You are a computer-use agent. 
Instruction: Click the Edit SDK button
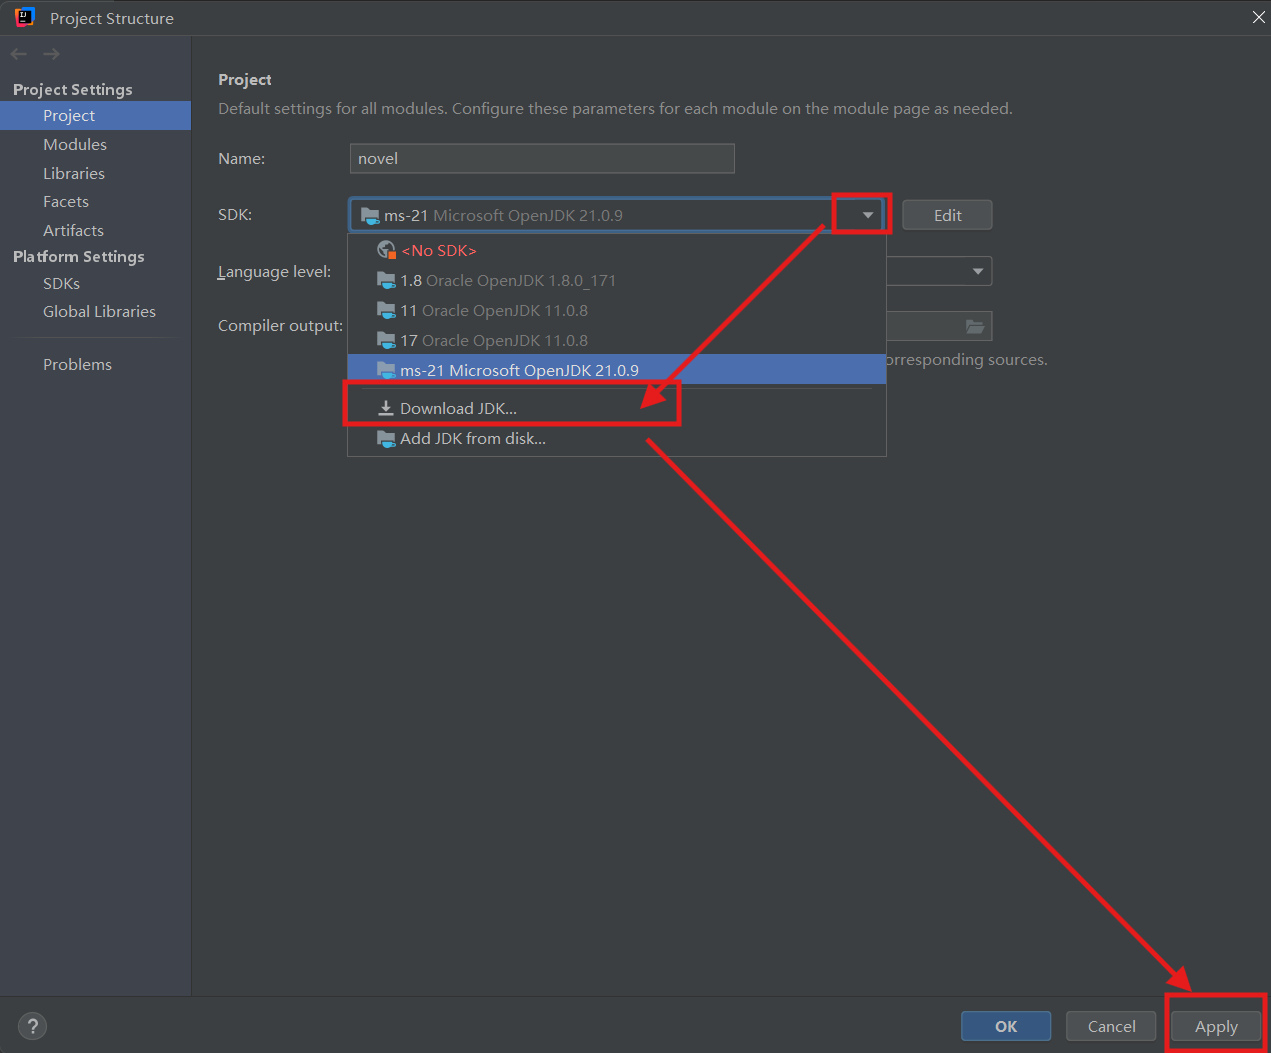(x=947, y=215)
